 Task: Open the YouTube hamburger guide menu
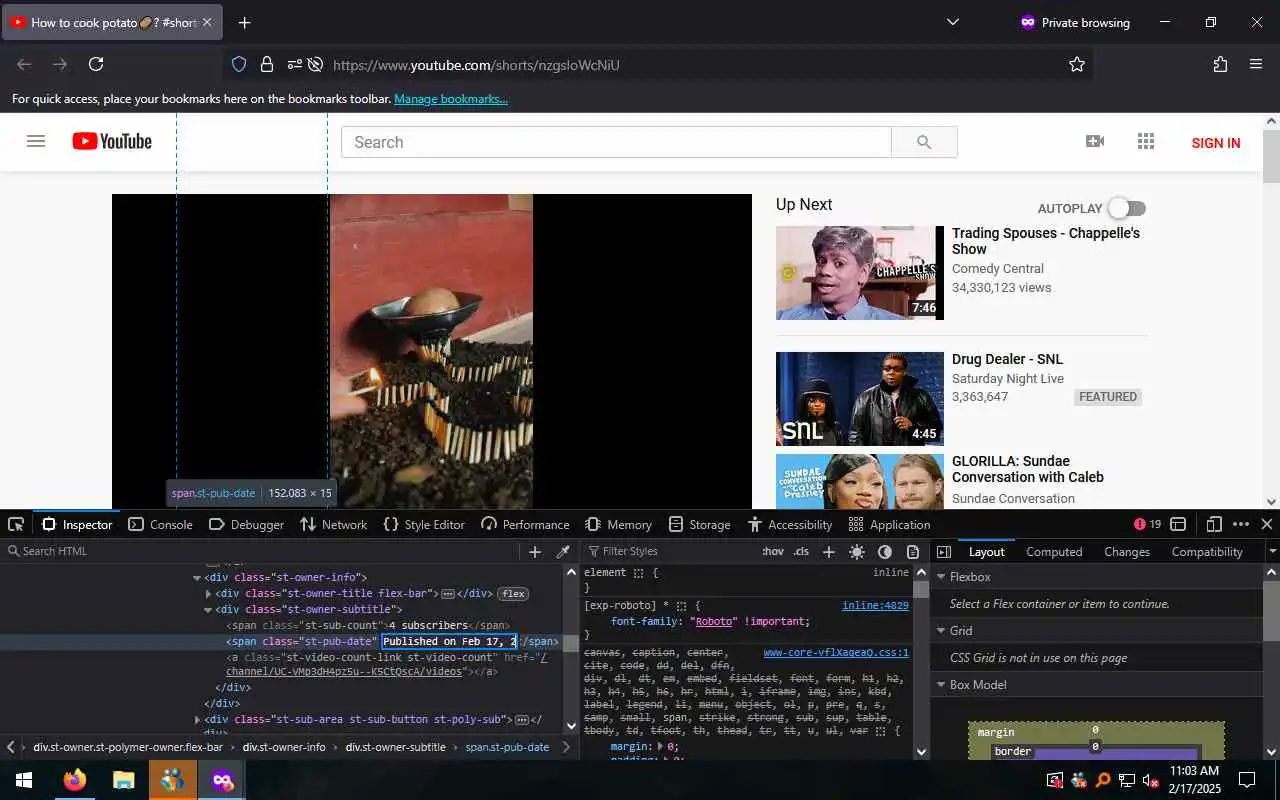pyautogui.click(x=36, y=141)
